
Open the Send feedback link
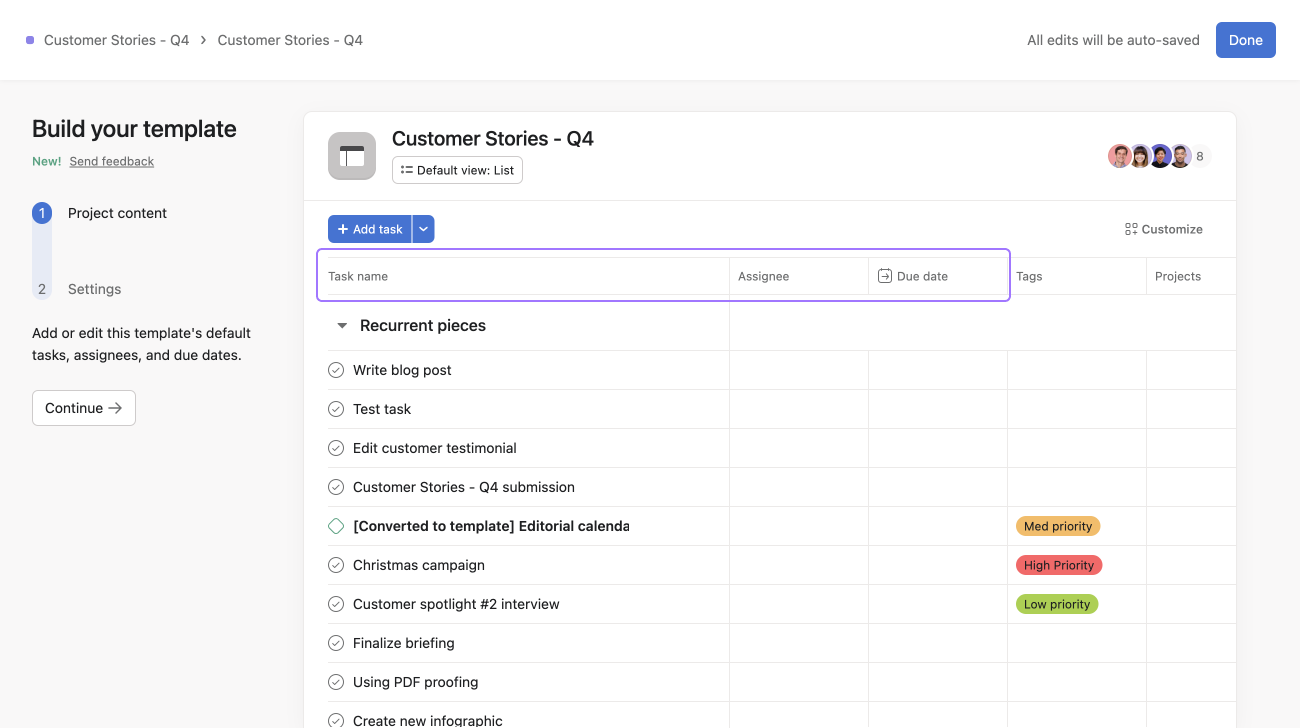click(111, 161)
